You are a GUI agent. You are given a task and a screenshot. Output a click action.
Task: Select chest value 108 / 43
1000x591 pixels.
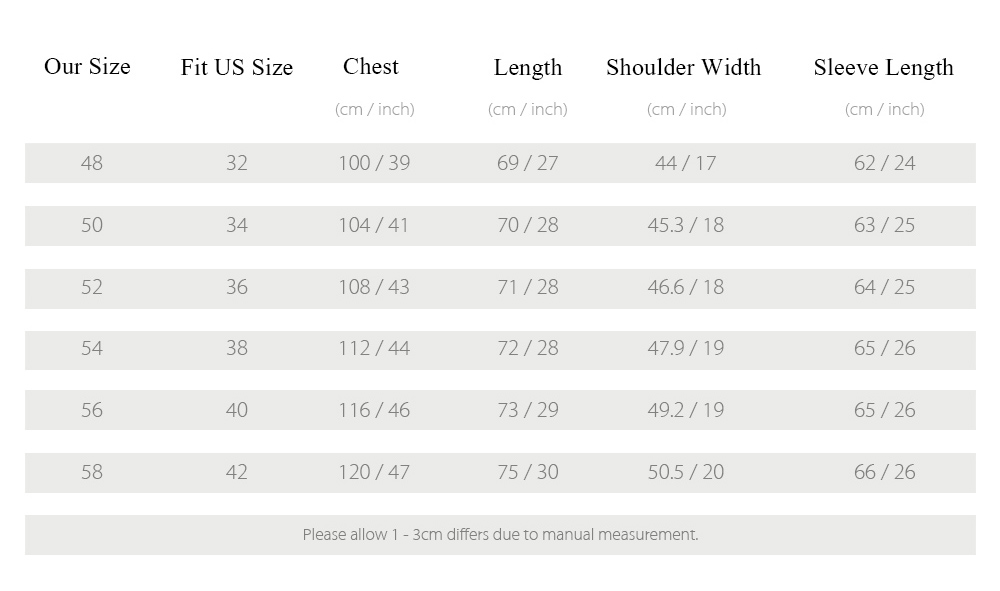374,287
